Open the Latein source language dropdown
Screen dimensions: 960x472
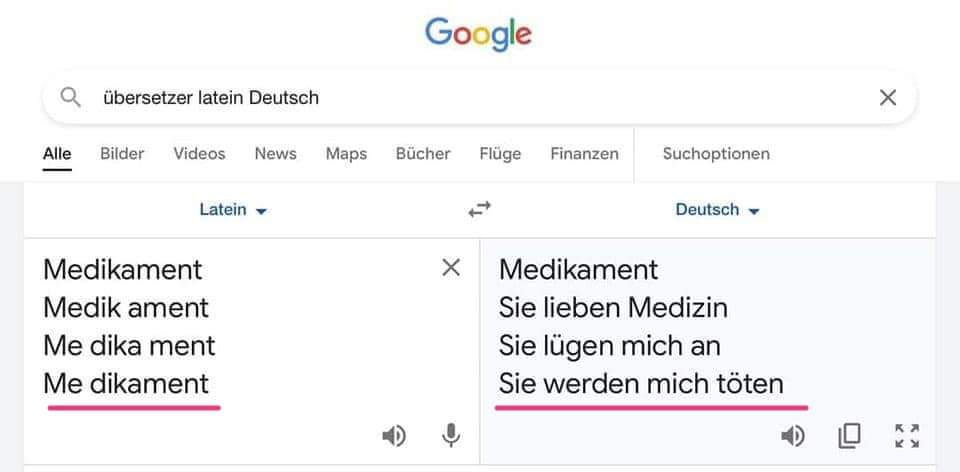pyautogui.click(x=233, y=210)
